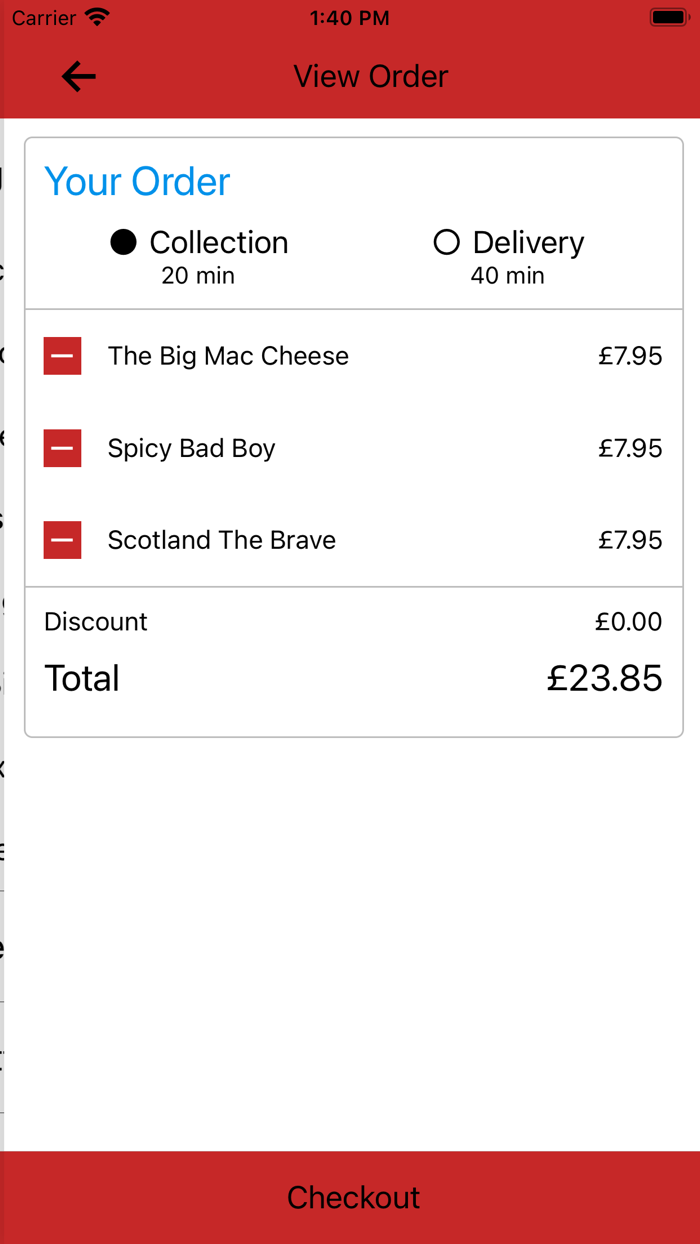The width and height of the screenshot is (700, 1244).
Task: Tap the 20 min collection estimate
Action: (197, 275)
